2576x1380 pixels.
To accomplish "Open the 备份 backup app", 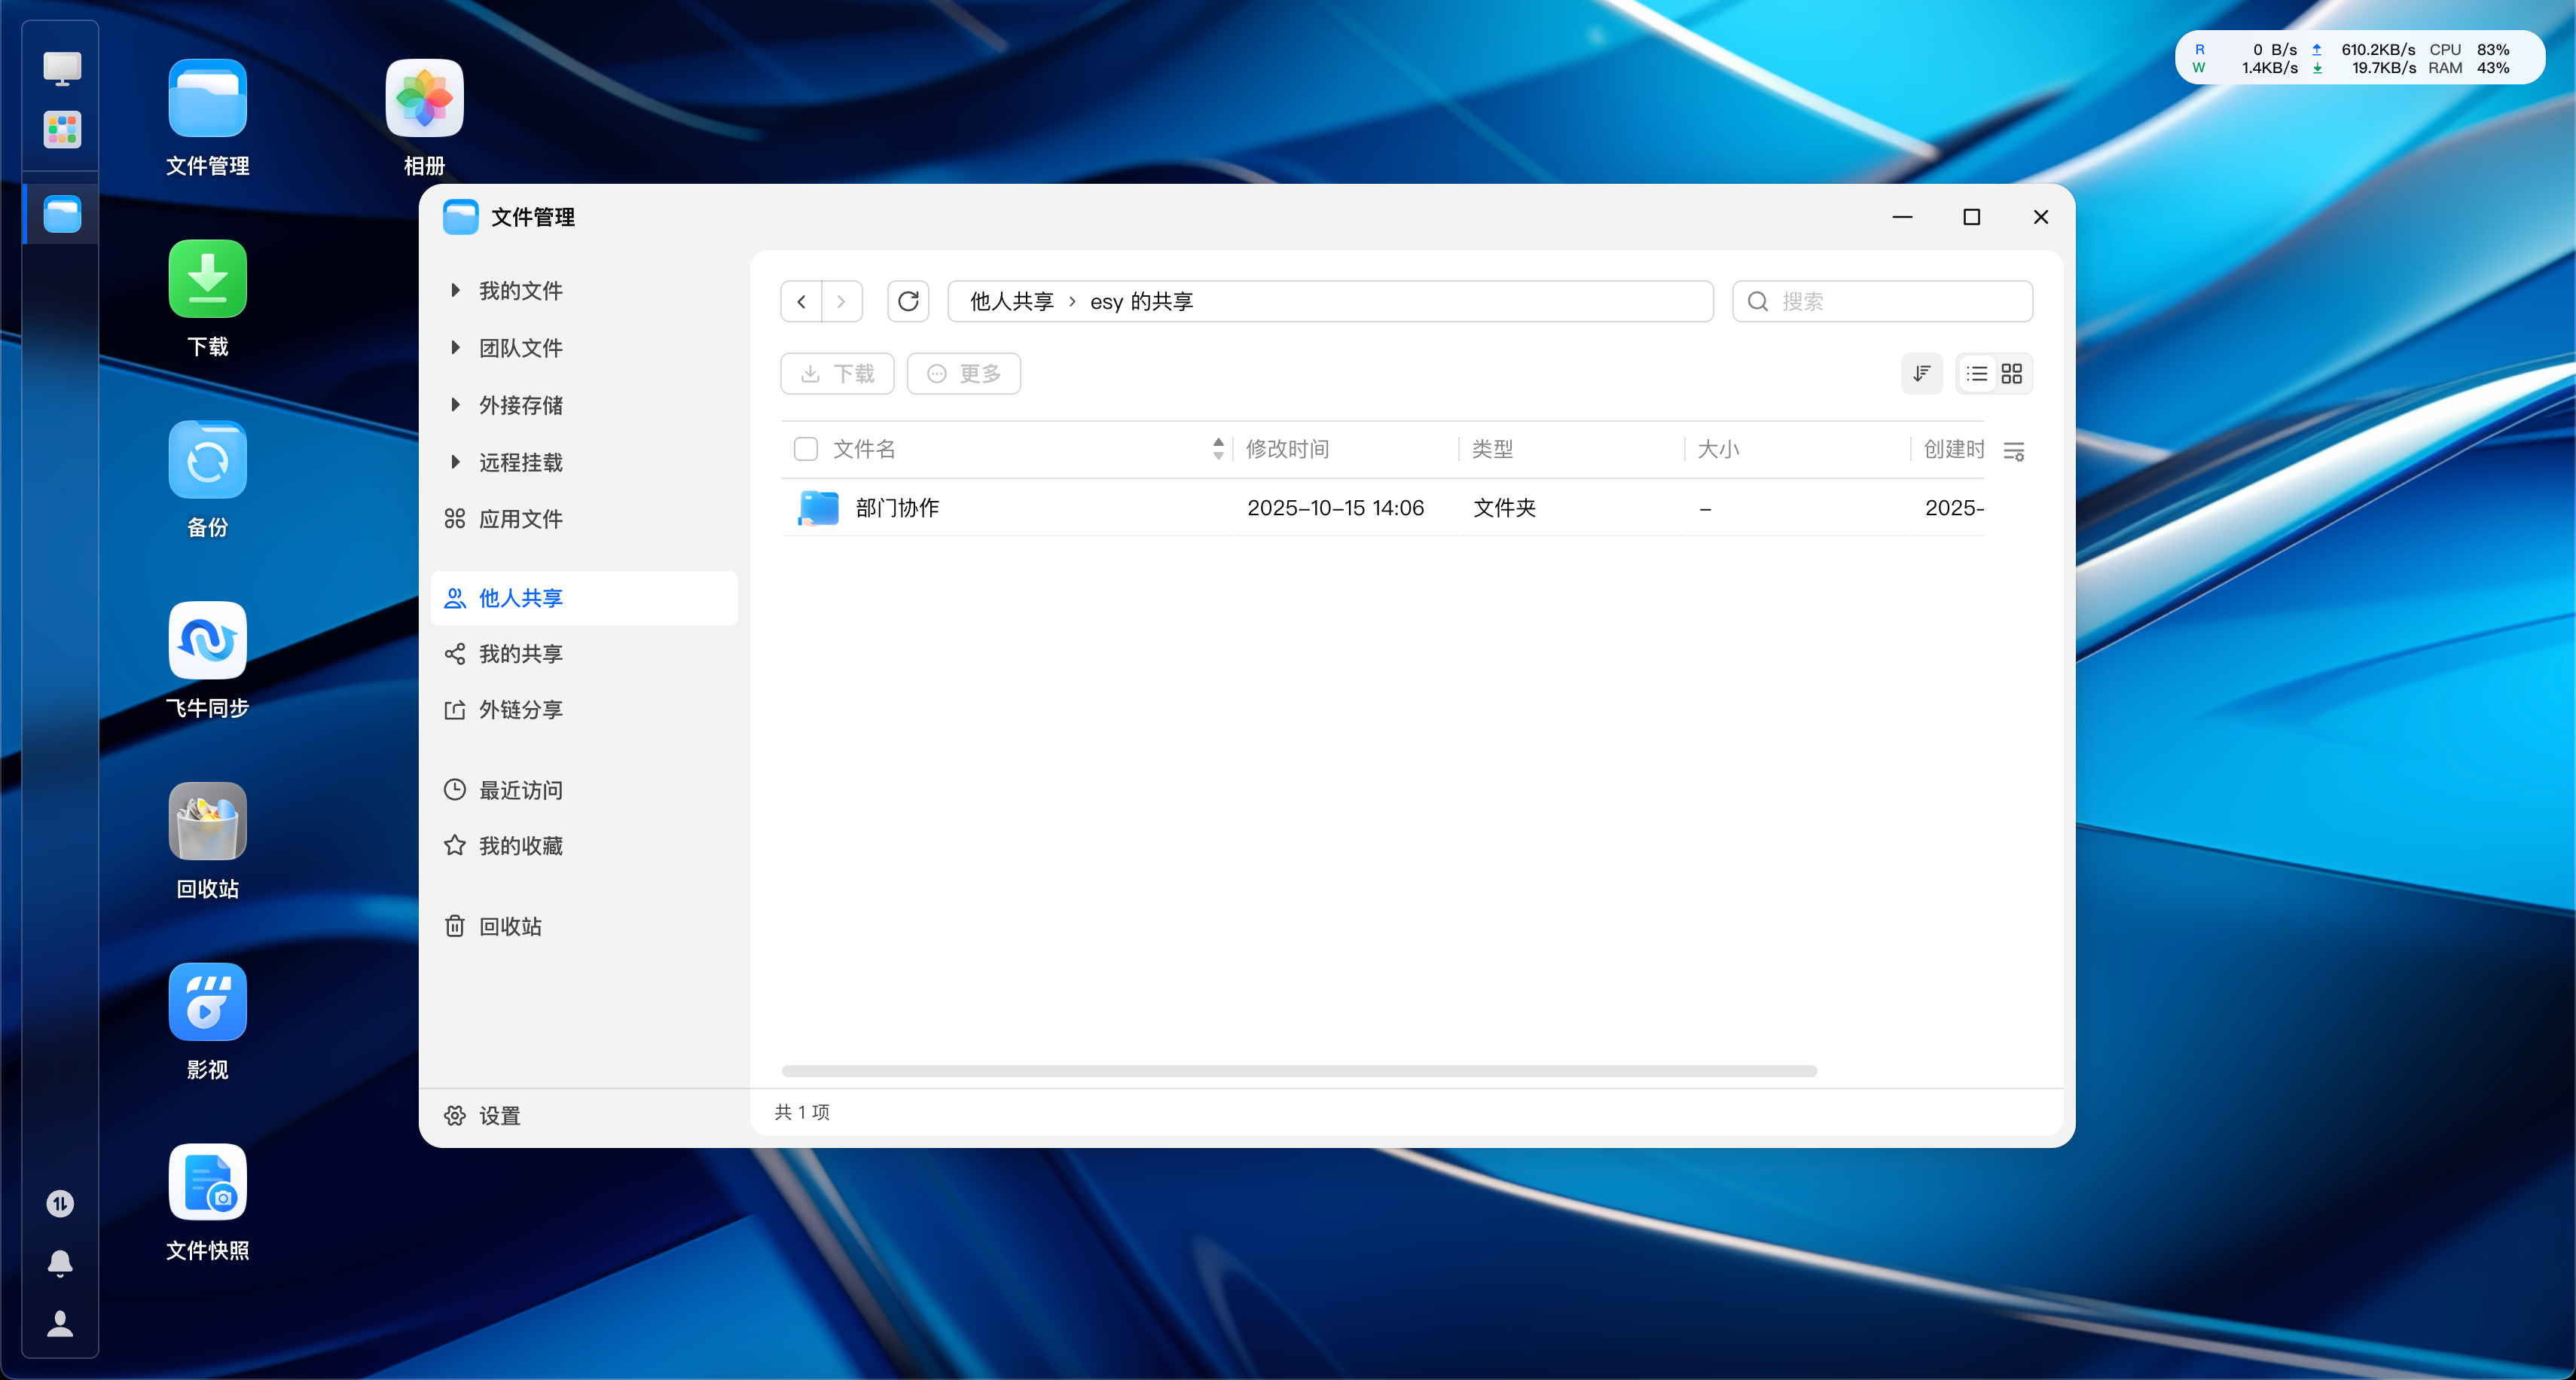I will (207, 460).
